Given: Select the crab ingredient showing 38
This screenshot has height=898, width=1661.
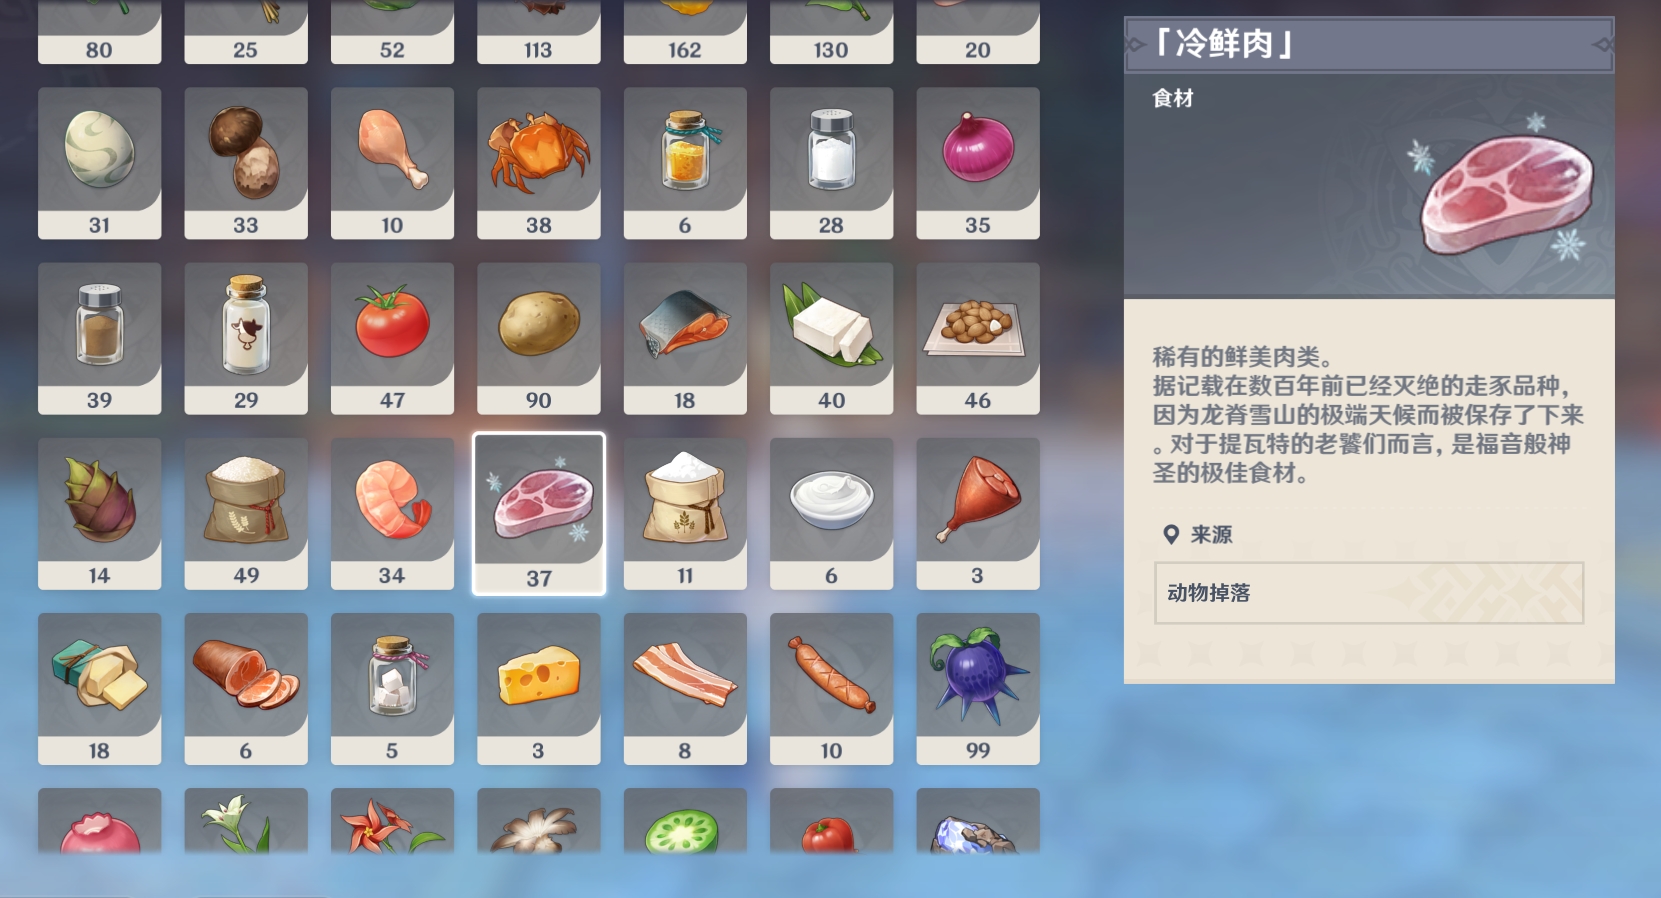Looking at the screenshot, I should 538,163.
